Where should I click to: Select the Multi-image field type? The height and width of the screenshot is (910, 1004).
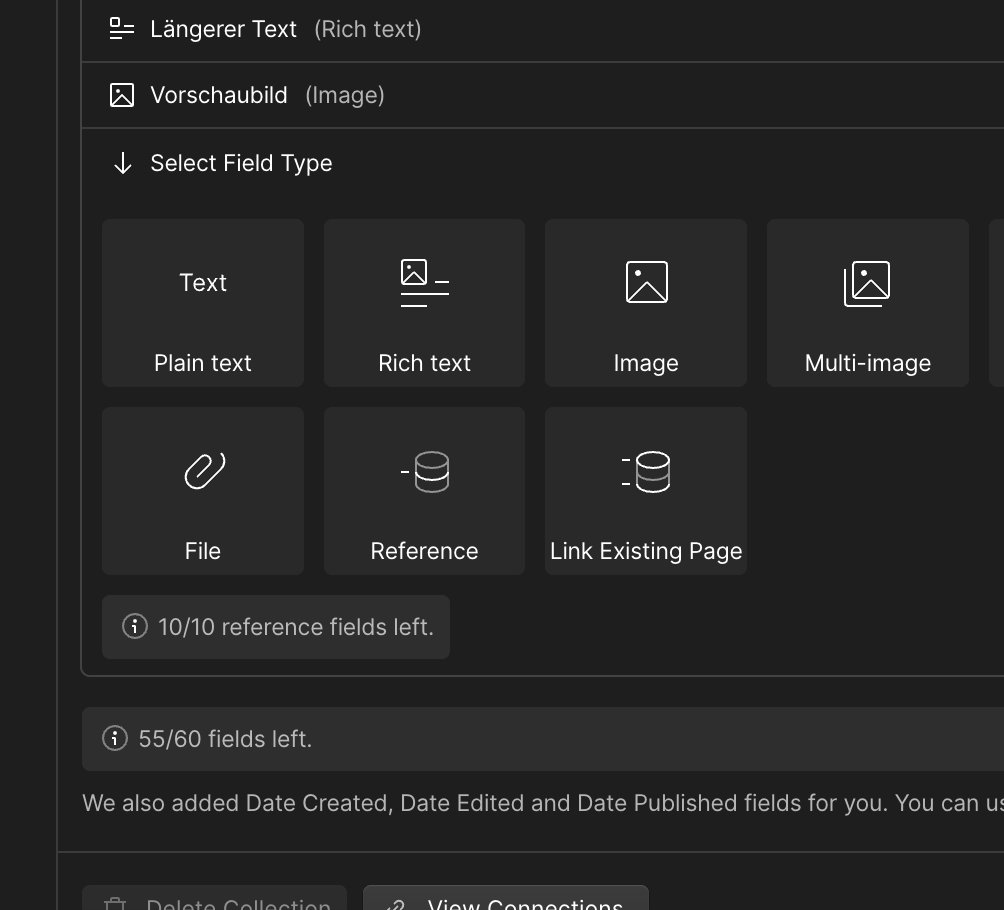(x=867, y=302)
